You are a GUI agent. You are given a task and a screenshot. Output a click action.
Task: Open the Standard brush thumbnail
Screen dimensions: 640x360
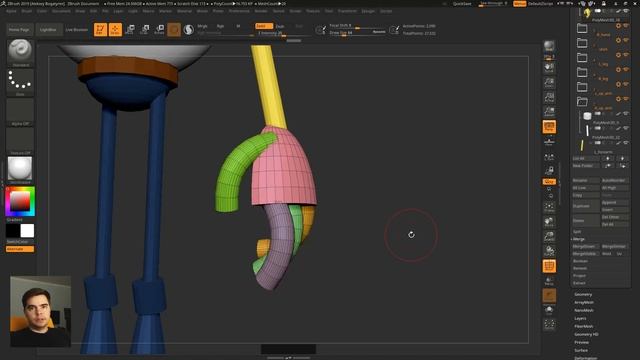(x=20, y=53)
